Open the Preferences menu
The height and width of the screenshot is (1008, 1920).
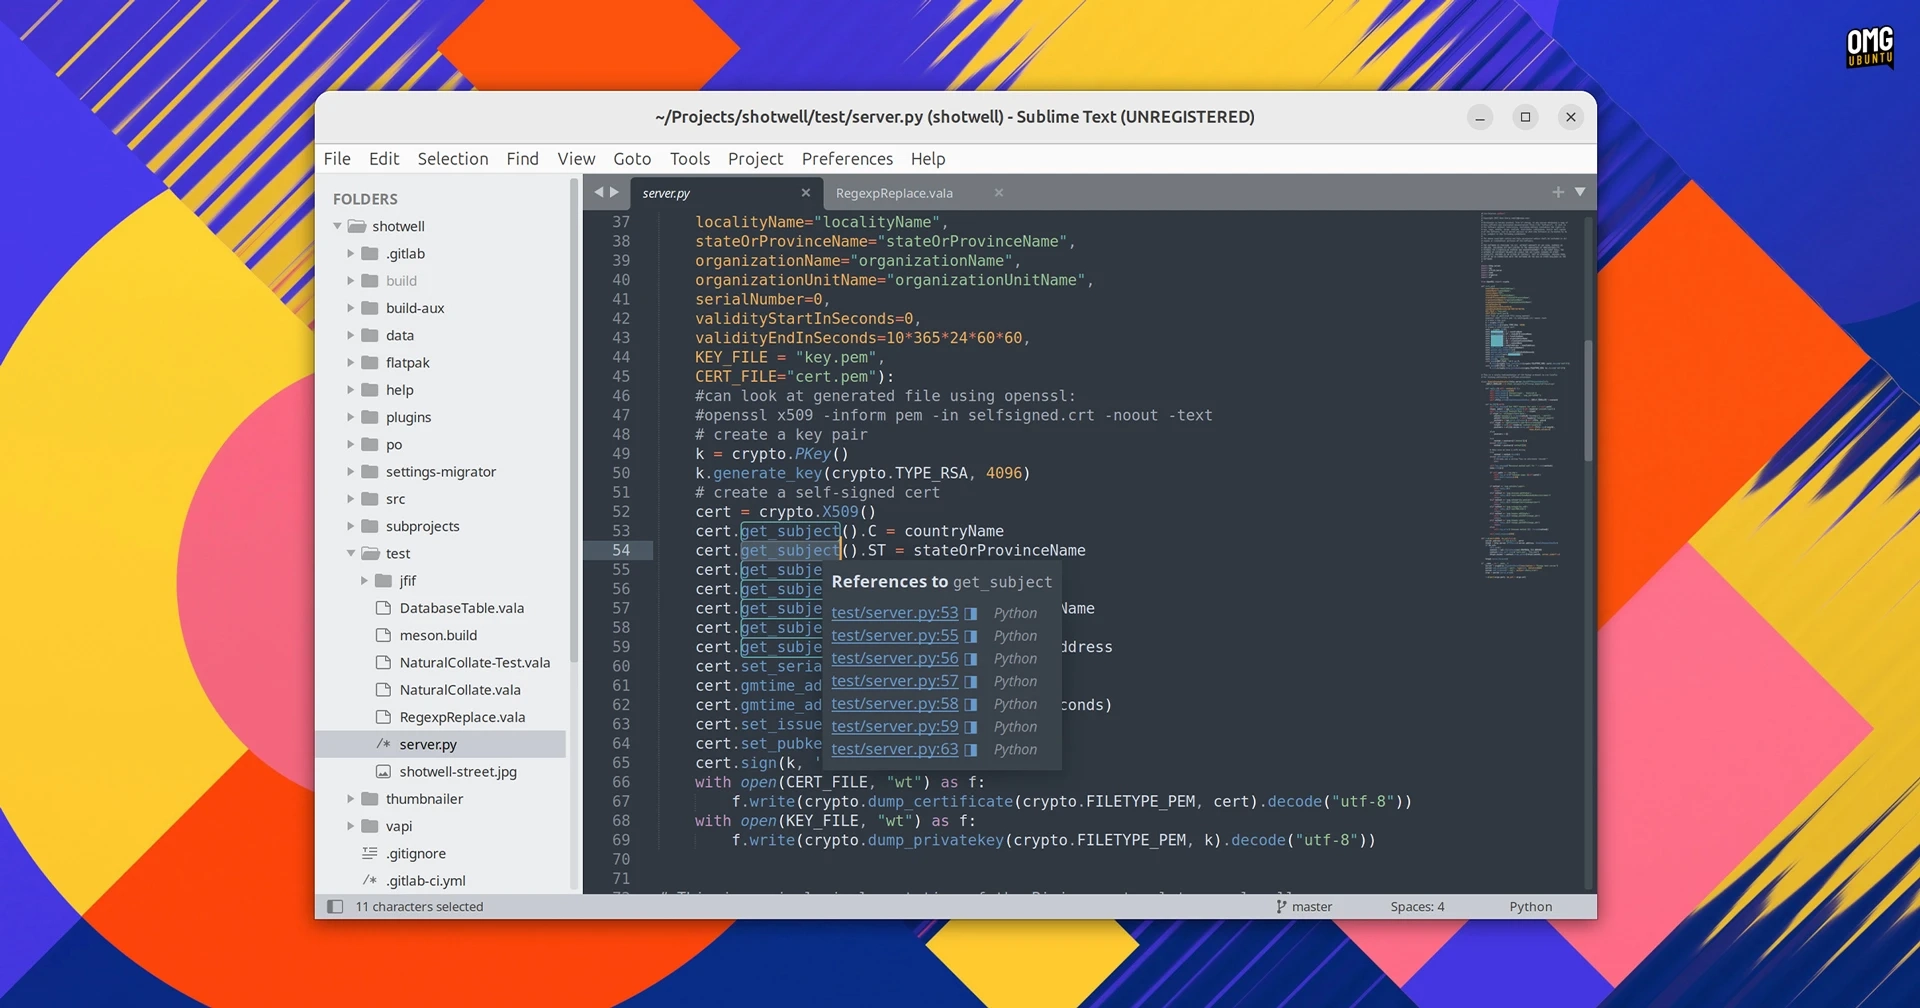pos(847,159)
